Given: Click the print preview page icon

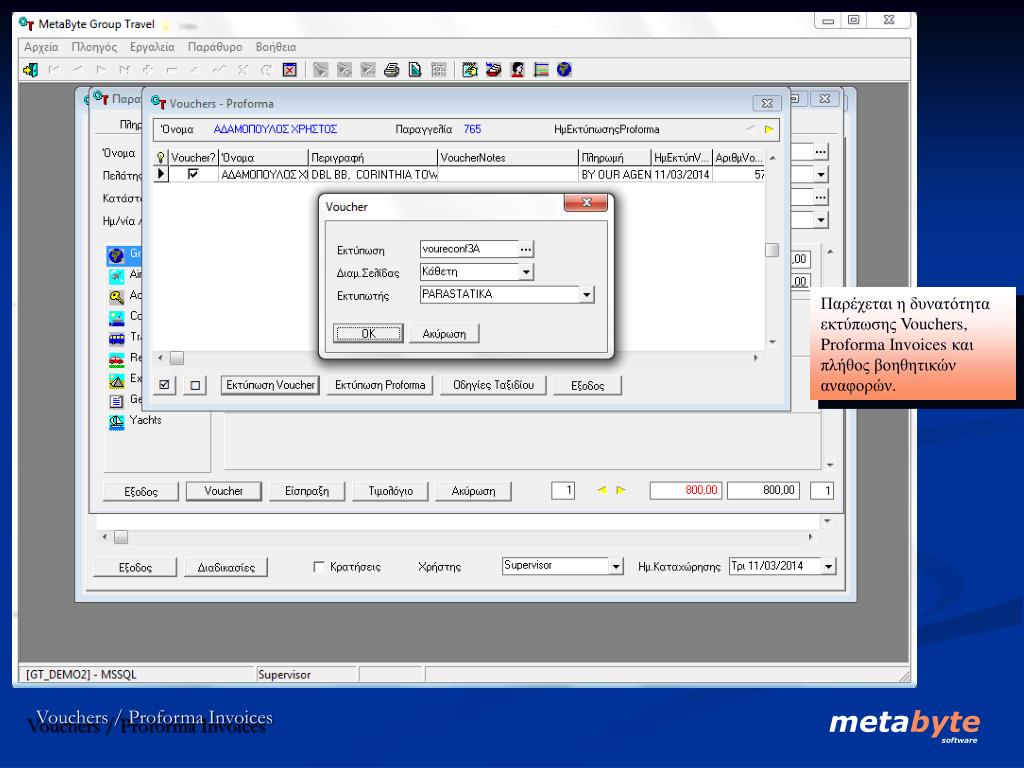Looking at the screenshot, I should 415,69.
